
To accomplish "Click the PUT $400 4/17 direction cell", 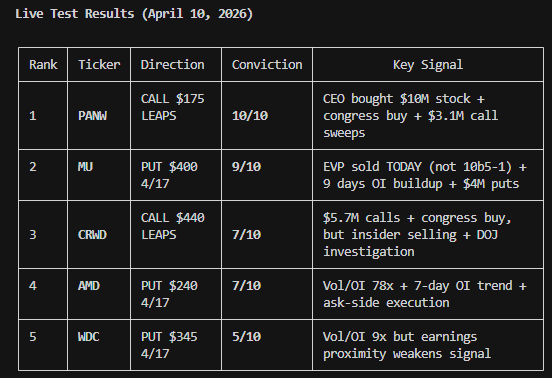I will pos(176,175).
